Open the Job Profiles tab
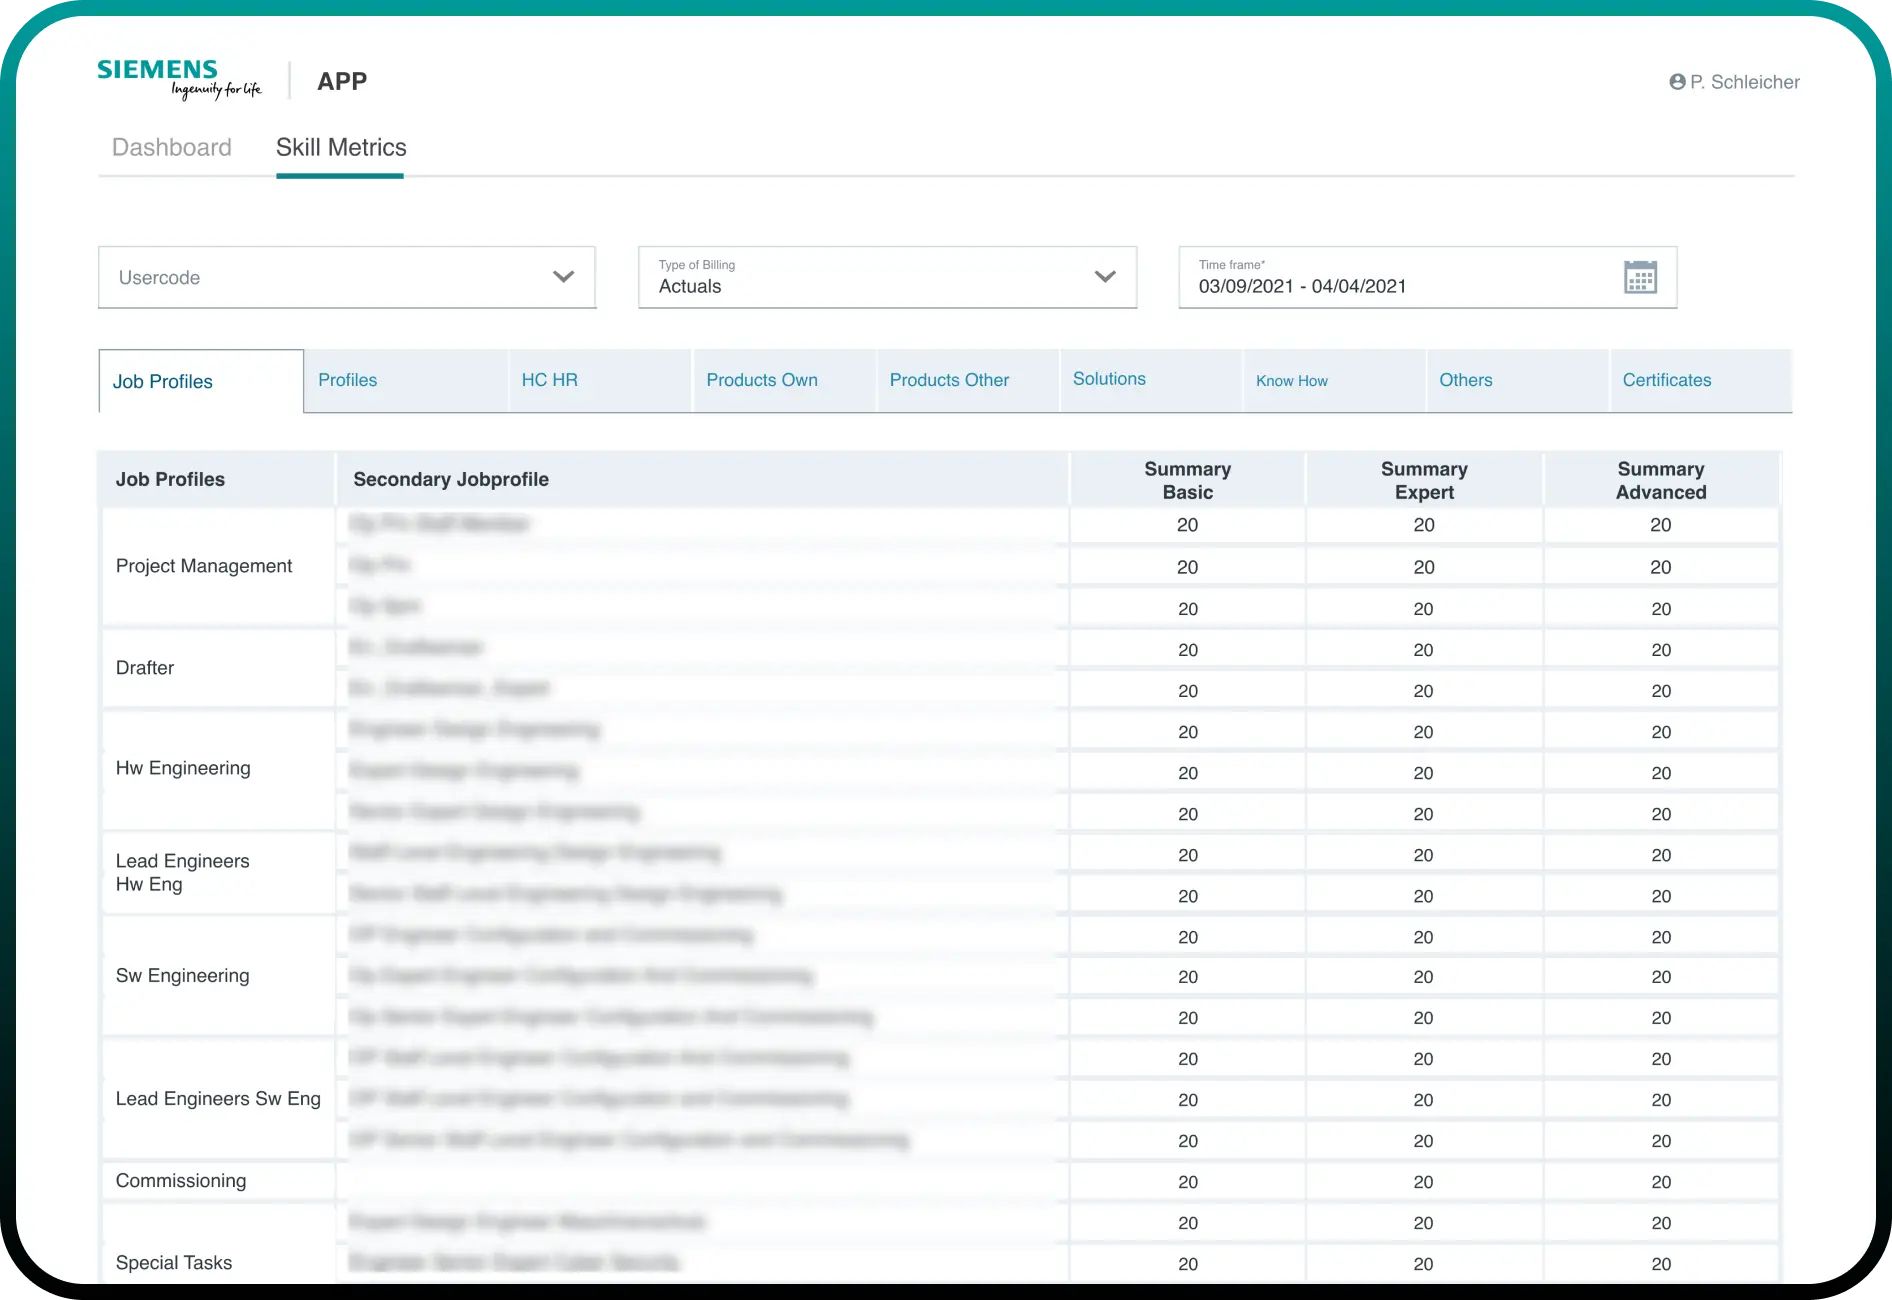This screenshot has height=1300, width=1892. coord(201,381)
